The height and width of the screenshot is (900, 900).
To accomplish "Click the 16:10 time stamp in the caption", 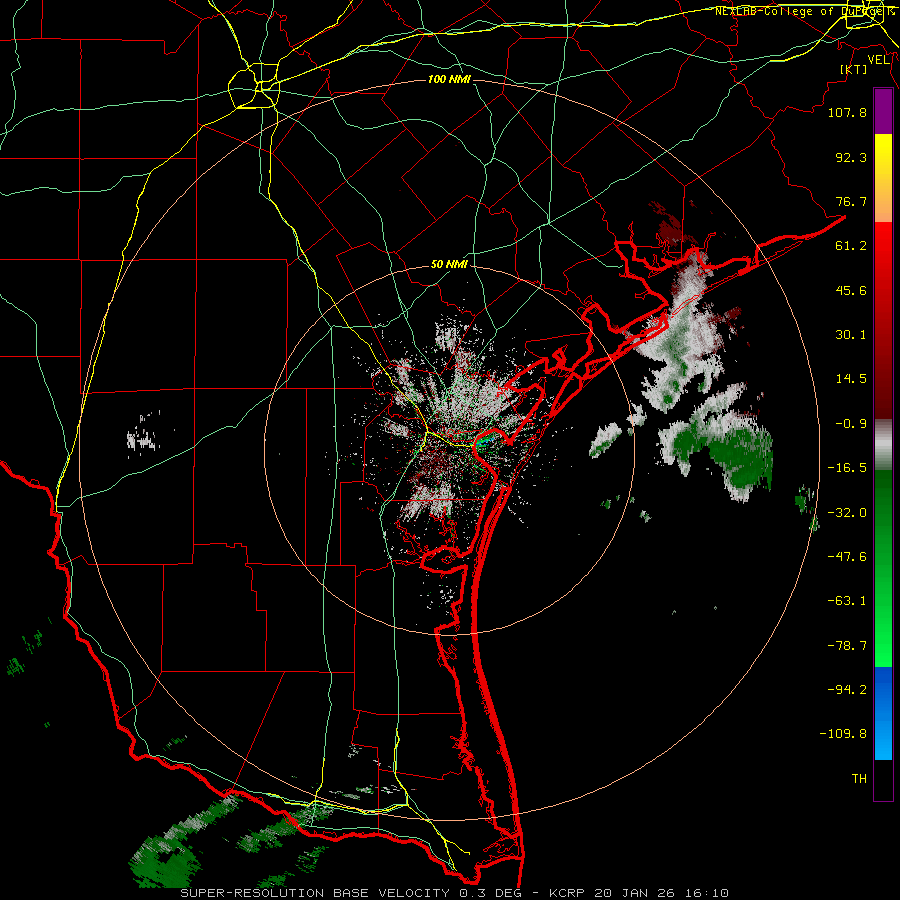I will click(x=709, y=893).
